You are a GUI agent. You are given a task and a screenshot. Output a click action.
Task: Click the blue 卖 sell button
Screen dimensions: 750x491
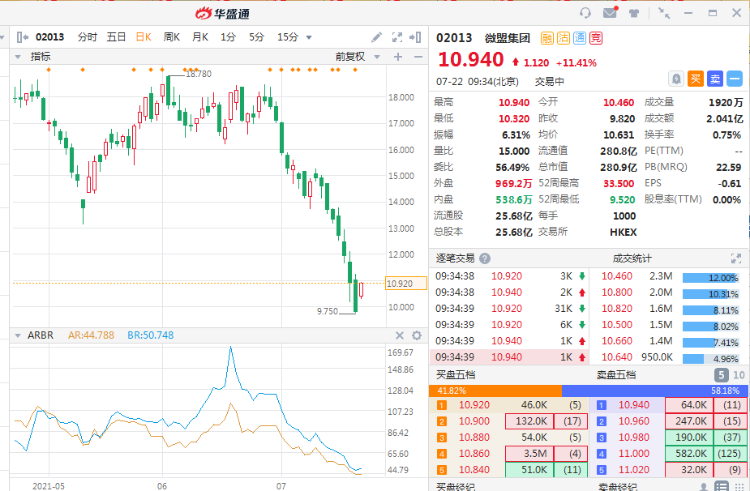click(x=715, y=79)
